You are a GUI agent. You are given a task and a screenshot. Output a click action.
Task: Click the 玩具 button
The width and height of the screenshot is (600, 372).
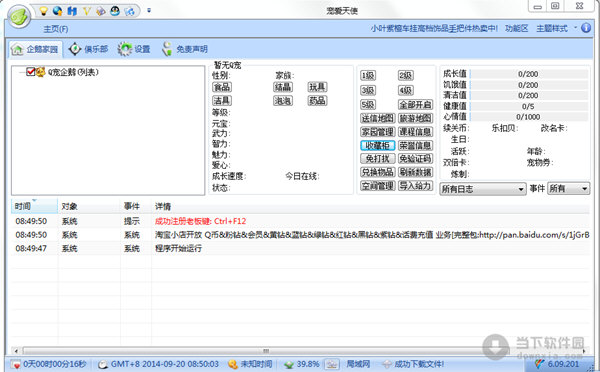[317, 87]
